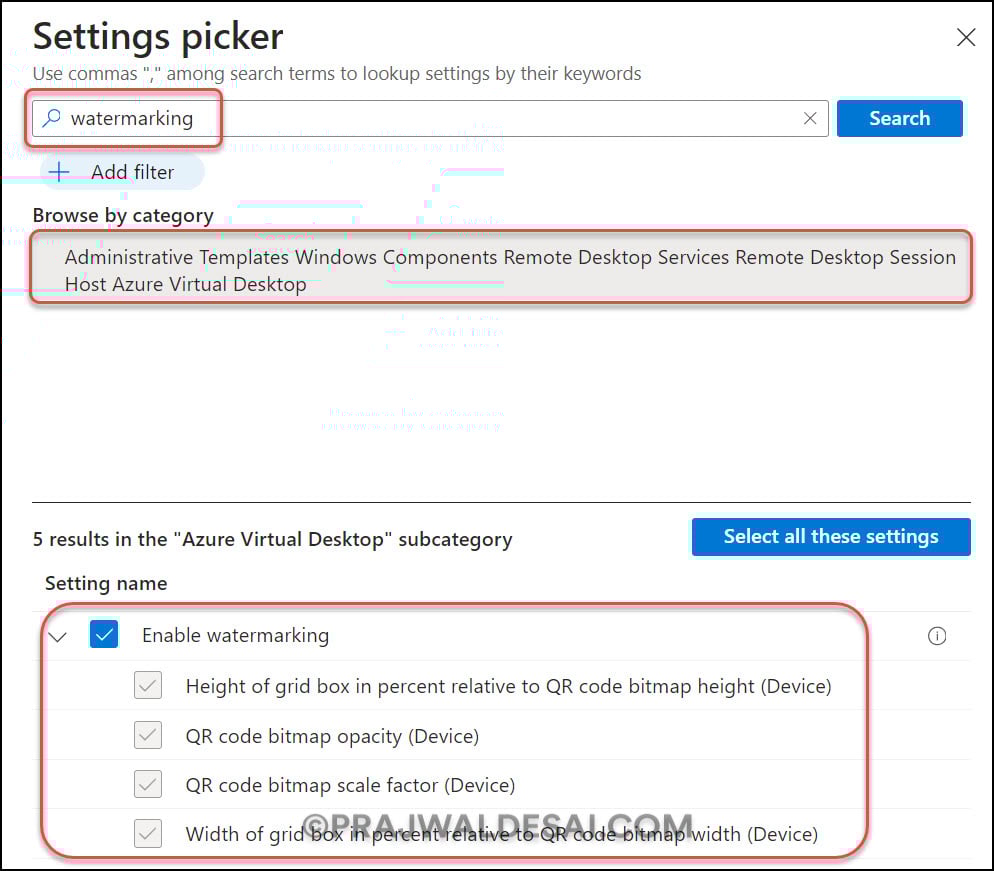Collapse the Enable watermarking row
The height and width of the screenshot is (871, 994).
point(58,636)
